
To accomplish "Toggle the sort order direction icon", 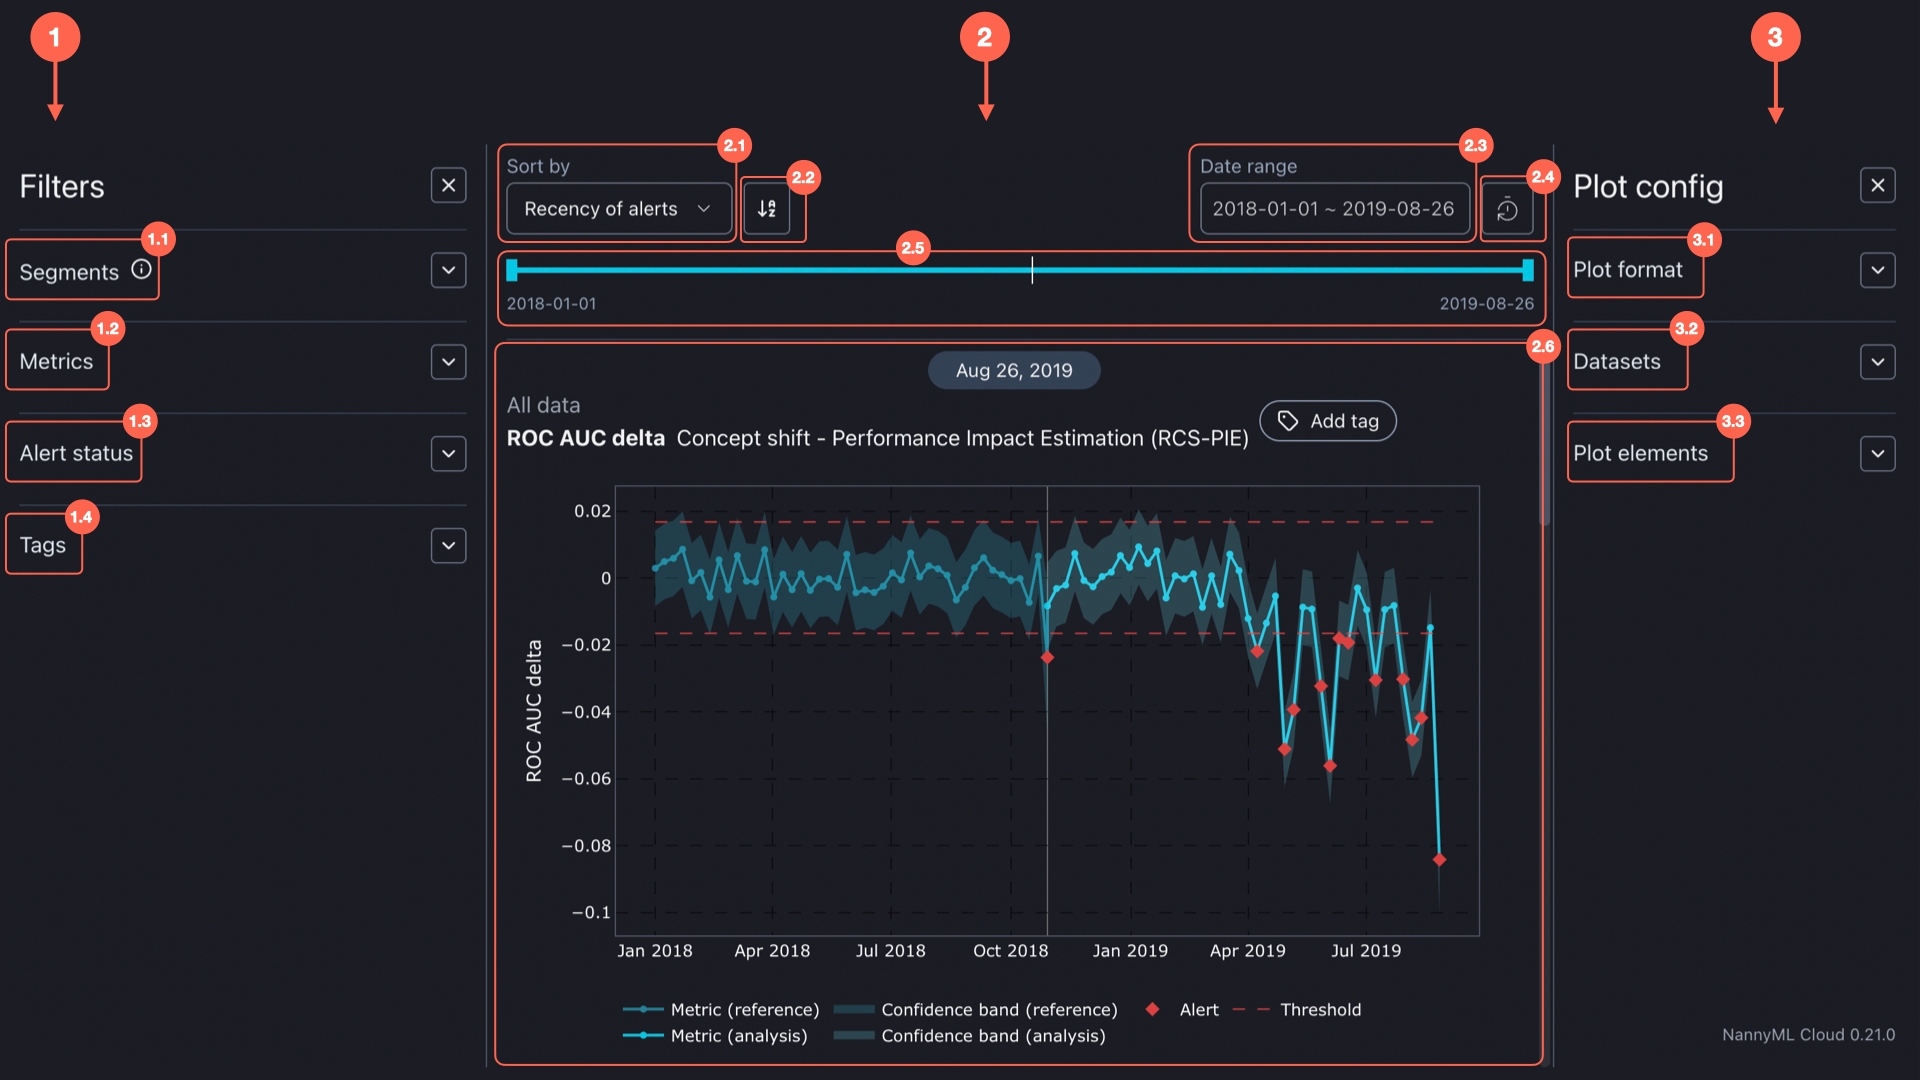I will click(x=767, y=209).
